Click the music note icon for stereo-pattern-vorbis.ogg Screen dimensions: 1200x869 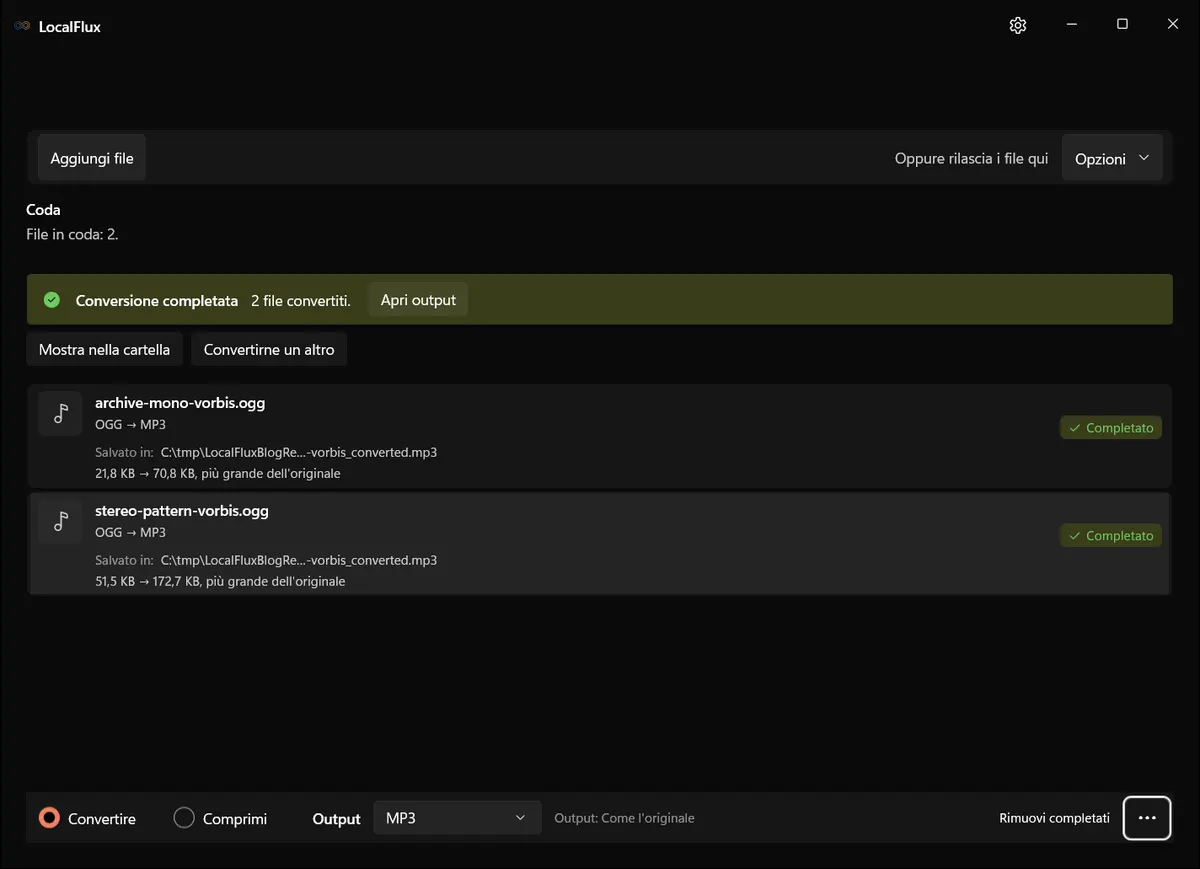60,522
